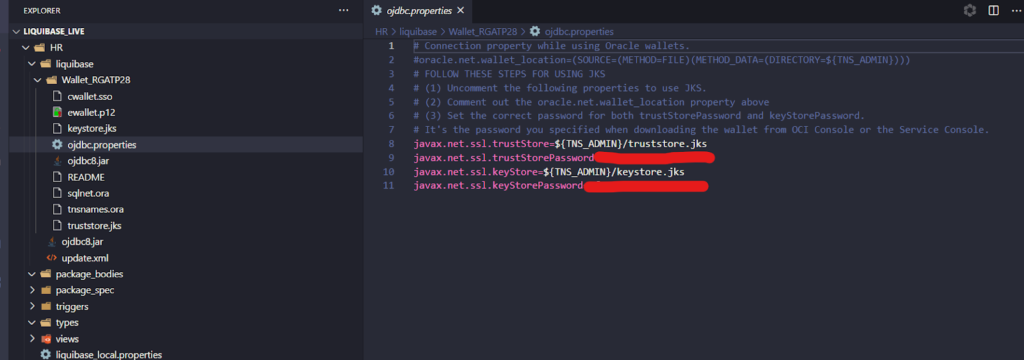
Task: Close the ojdbc.properties tab
Action: coord(460,10)
